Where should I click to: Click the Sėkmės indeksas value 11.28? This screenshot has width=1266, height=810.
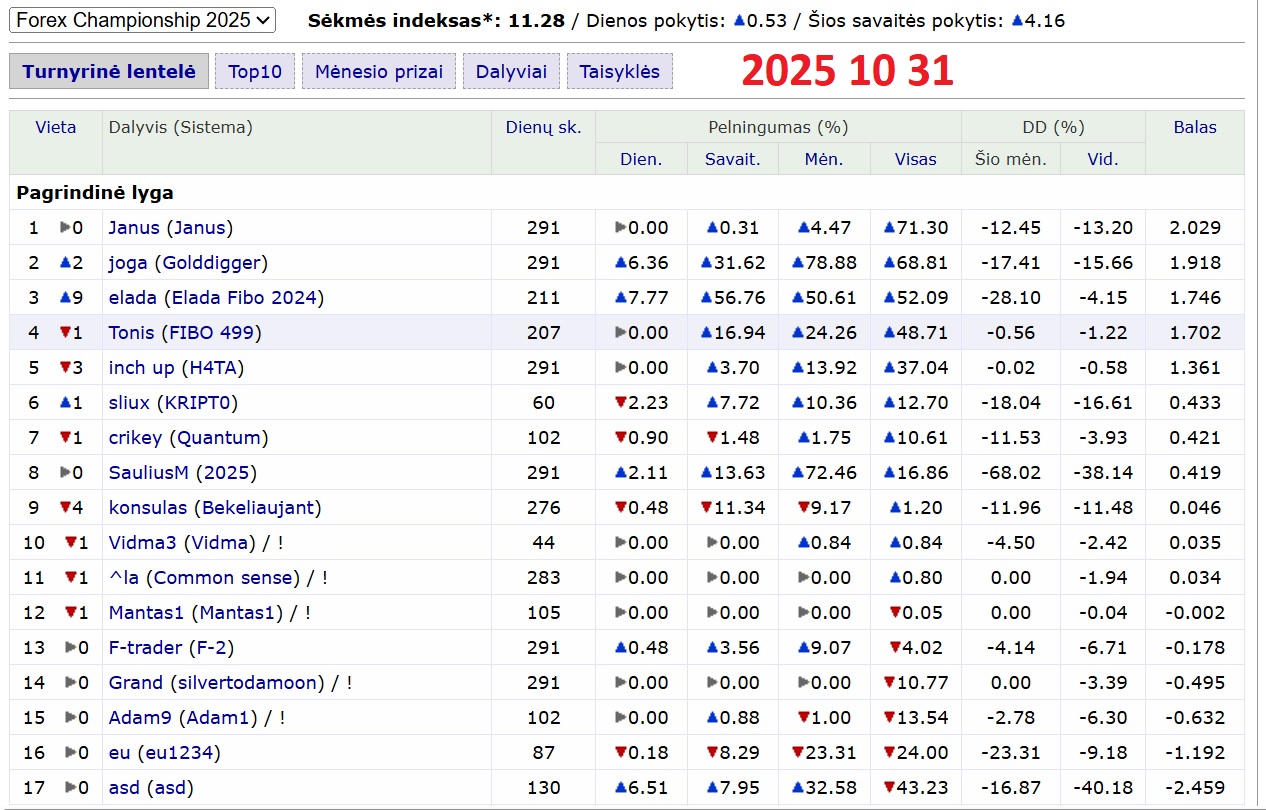pos(536,20)
